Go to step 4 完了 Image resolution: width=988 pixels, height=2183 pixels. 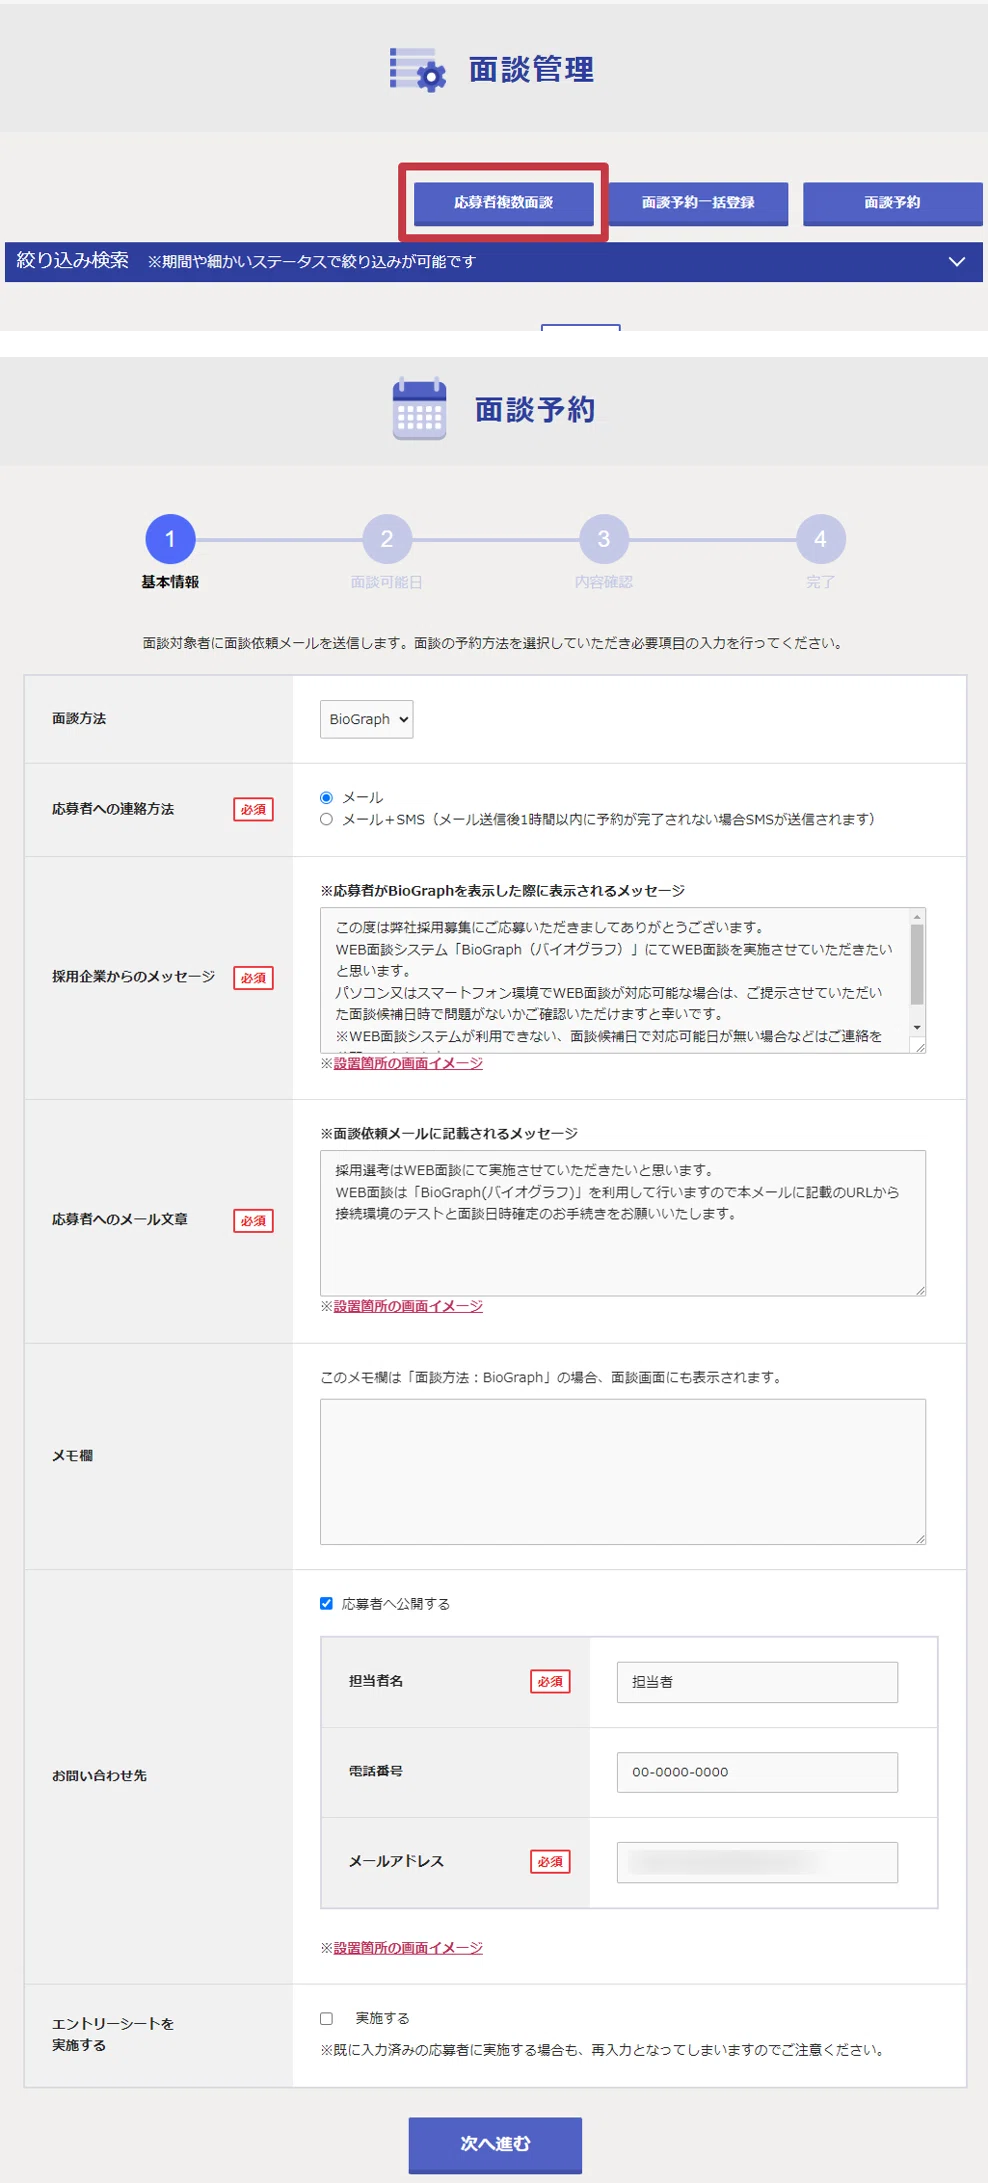(821, 539)
